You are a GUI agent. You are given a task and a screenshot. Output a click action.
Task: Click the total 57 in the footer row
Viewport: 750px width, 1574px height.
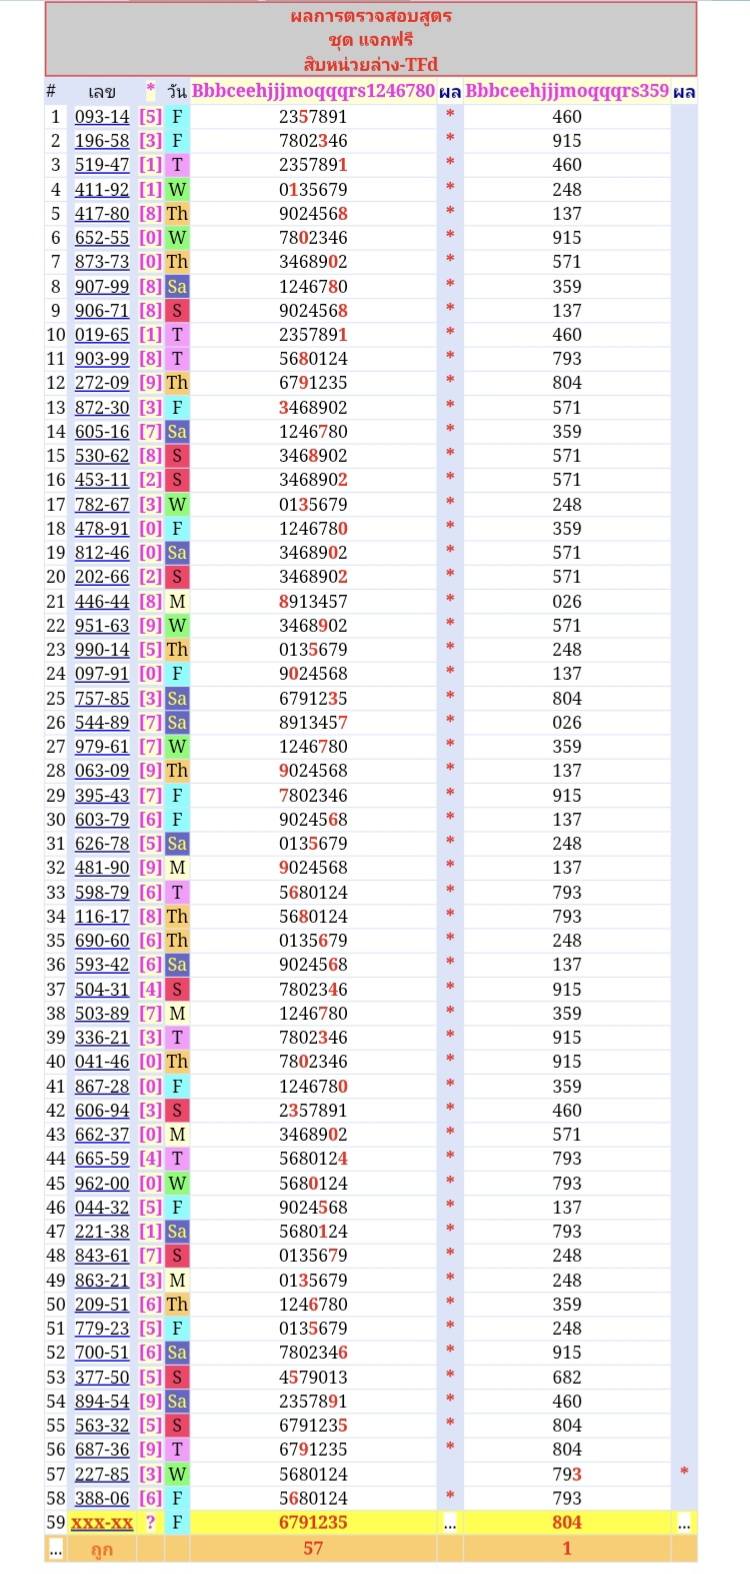click(313, 1549)
